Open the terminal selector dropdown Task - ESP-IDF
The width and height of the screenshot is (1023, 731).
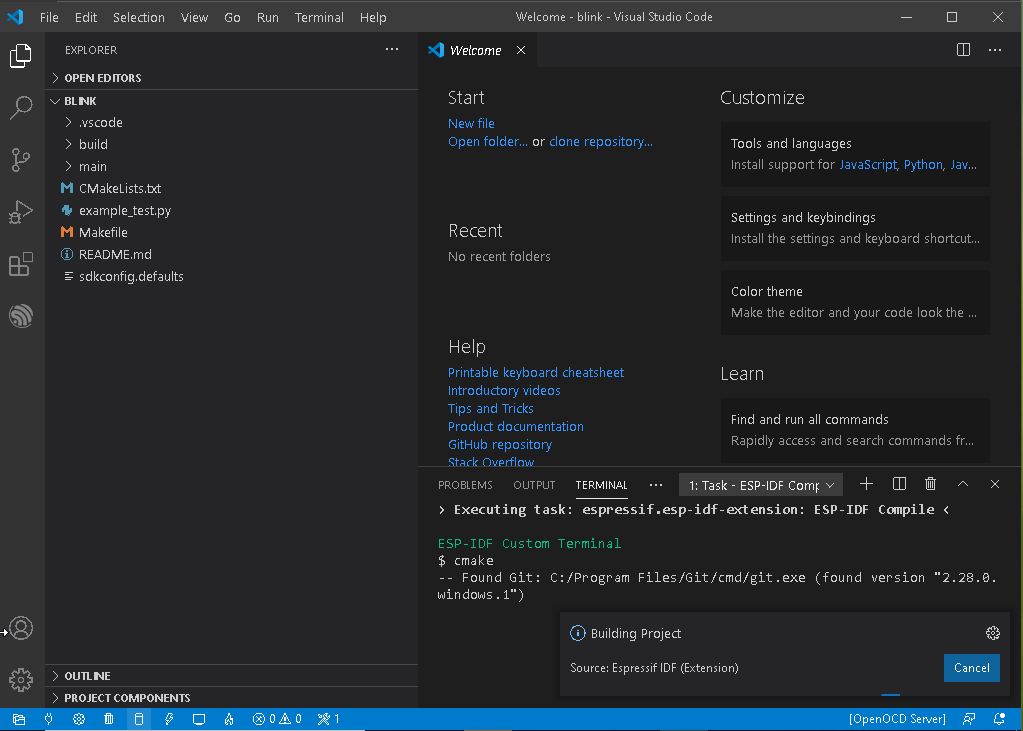pos(761,485)
